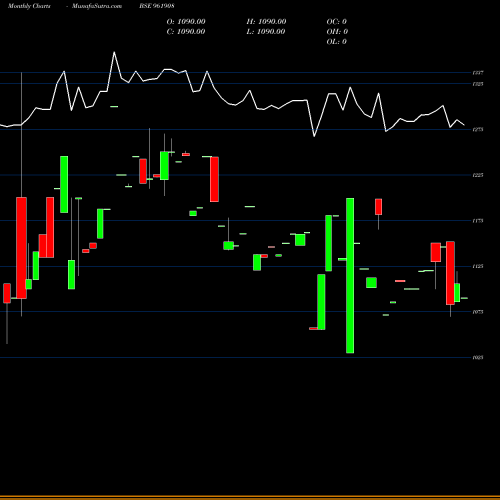Click the 'OL: 0' reading
Viewport: 500px width, 500px height.
click(337, 42)
